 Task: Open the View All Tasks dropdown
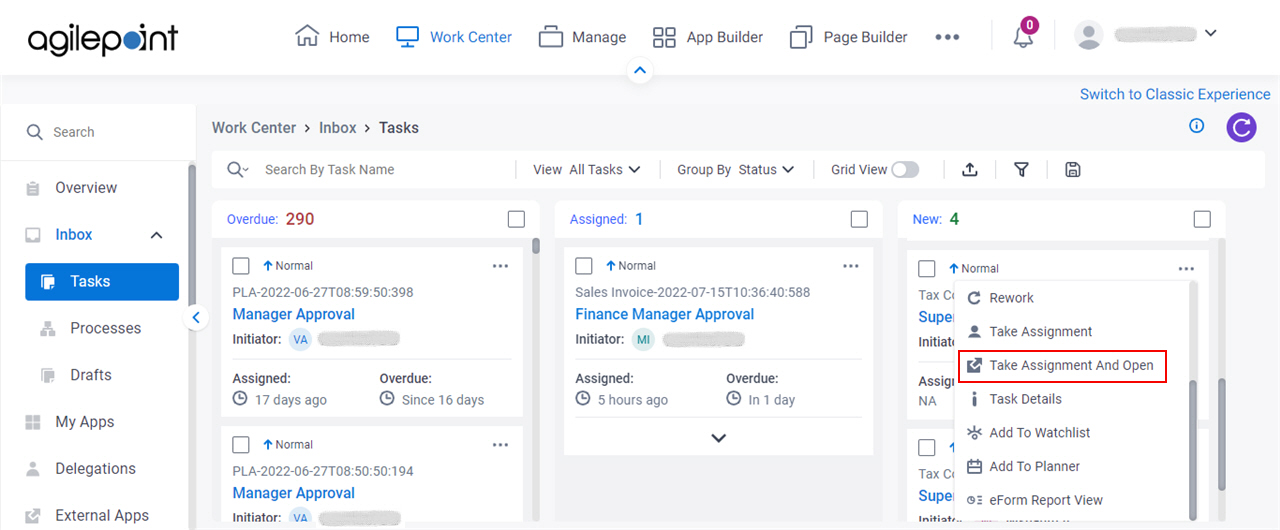(x=587, y=170)
